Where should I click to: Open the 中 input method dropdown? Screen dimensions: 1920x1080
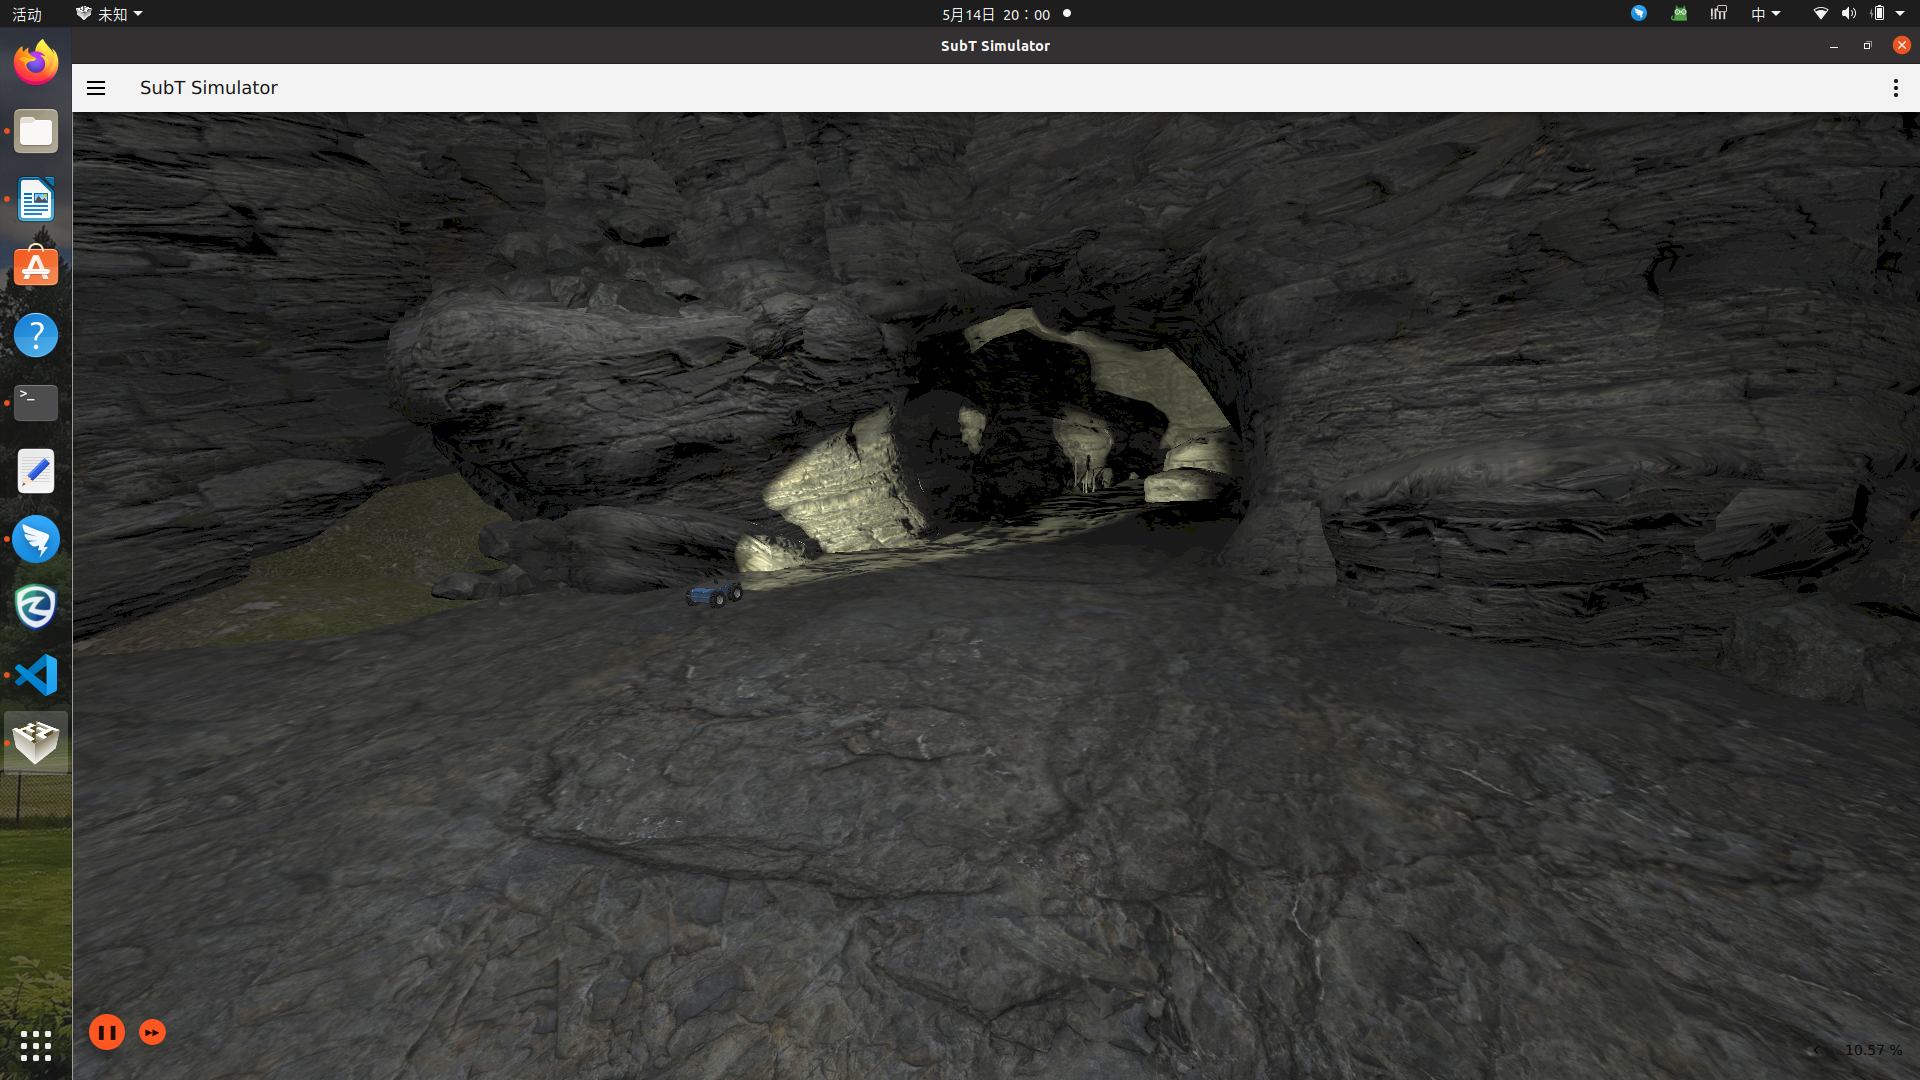point(1765,14)
